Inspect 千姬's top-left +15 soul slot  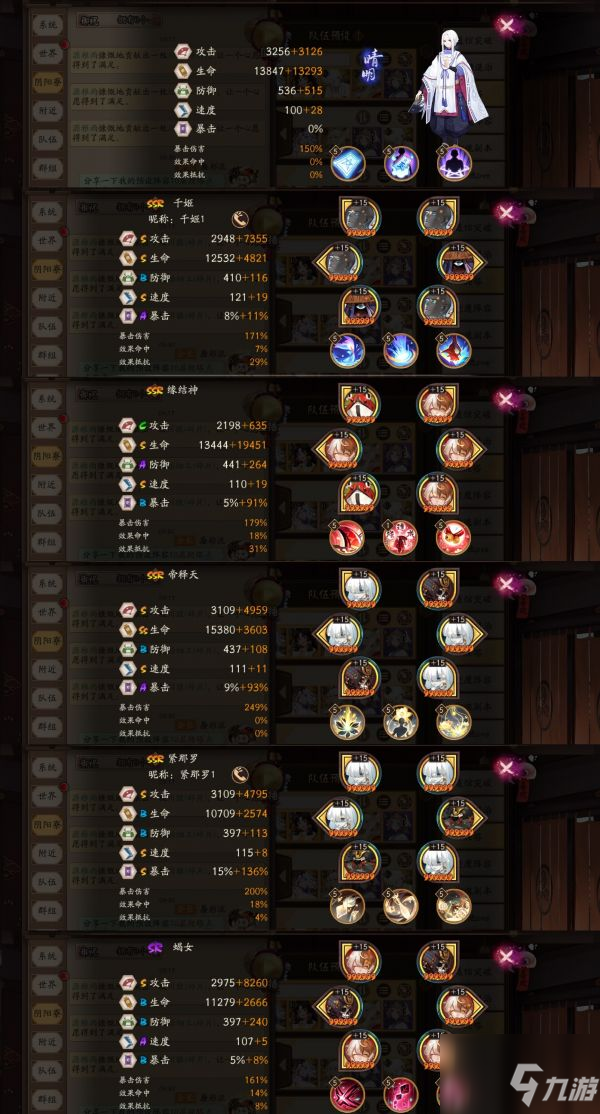pyautogui.click(x=359, y=217)
